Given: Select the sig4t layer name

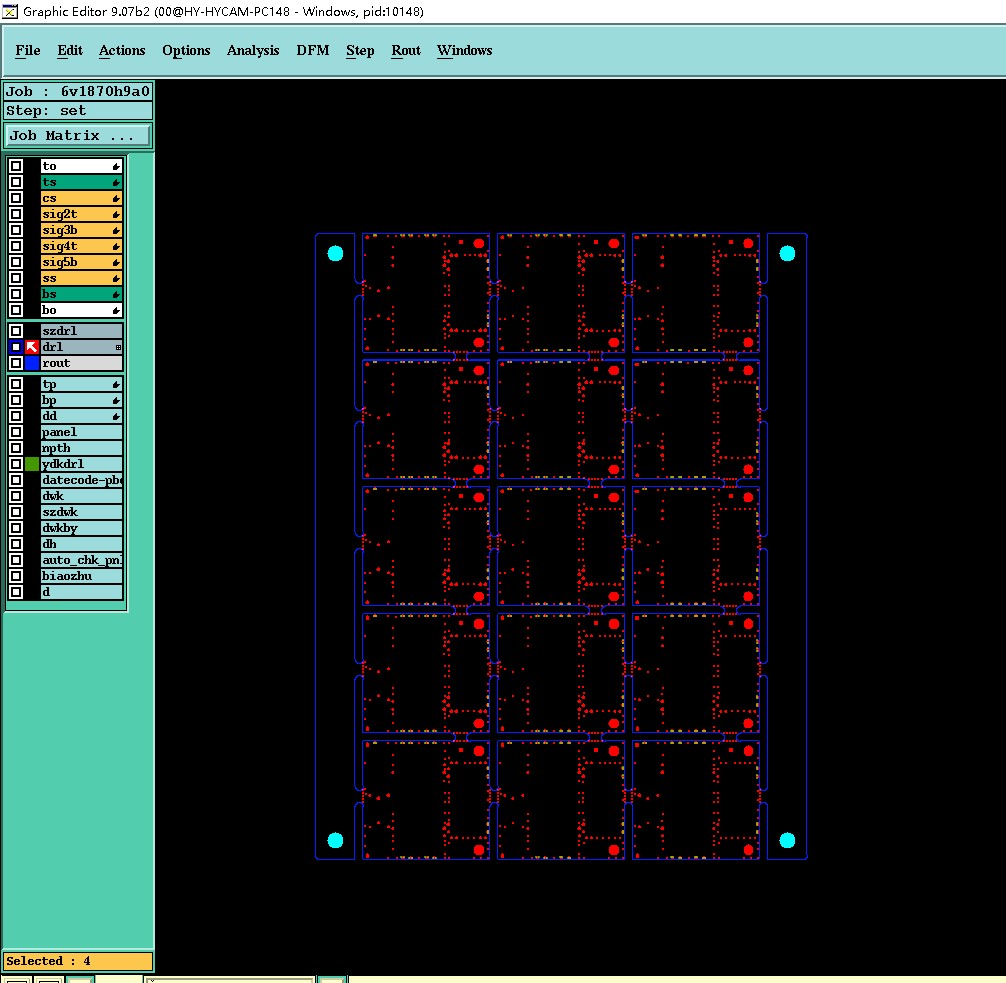Looking at the screenshot, I should (x=81, y=246).
